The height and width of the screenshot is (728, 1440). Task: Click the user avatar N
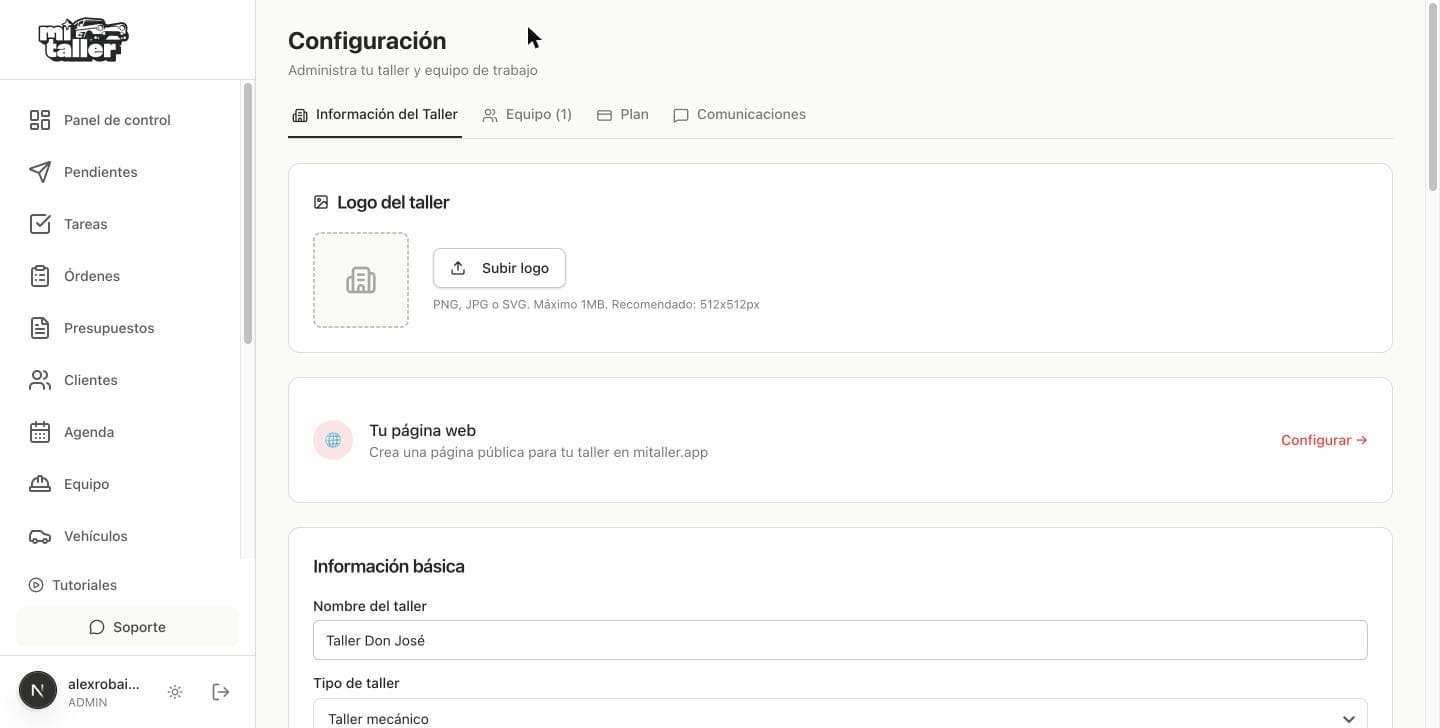point(38,690)
